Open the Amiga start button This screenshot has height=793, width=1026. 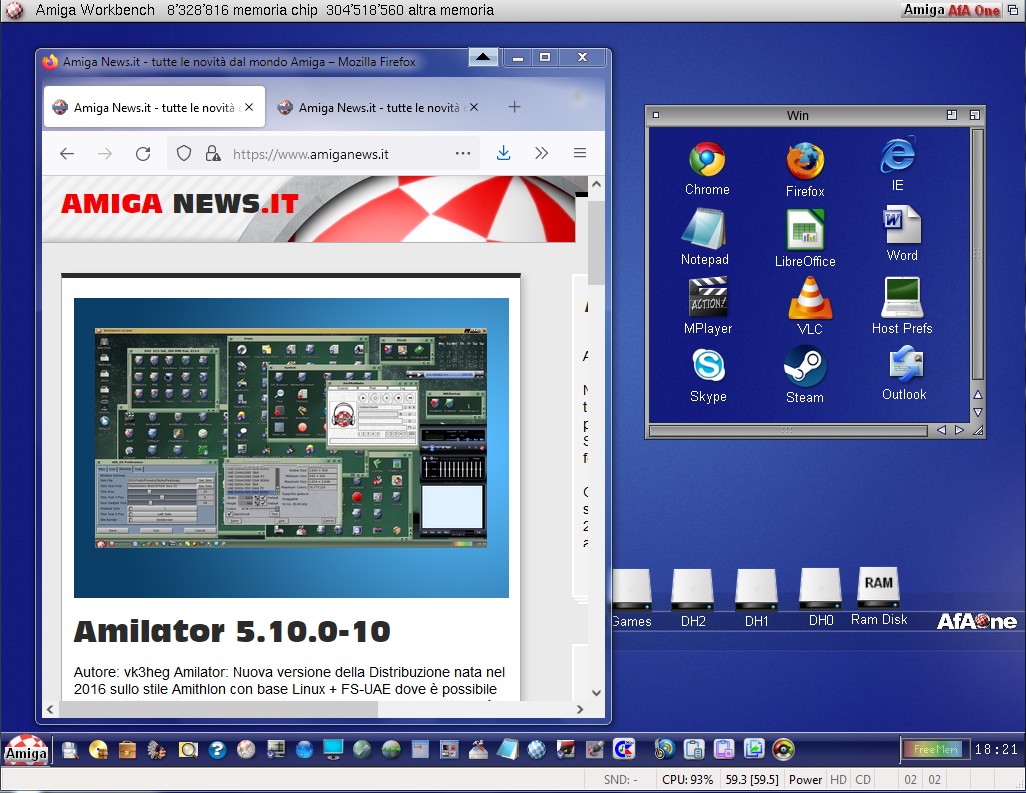(26, 749)
